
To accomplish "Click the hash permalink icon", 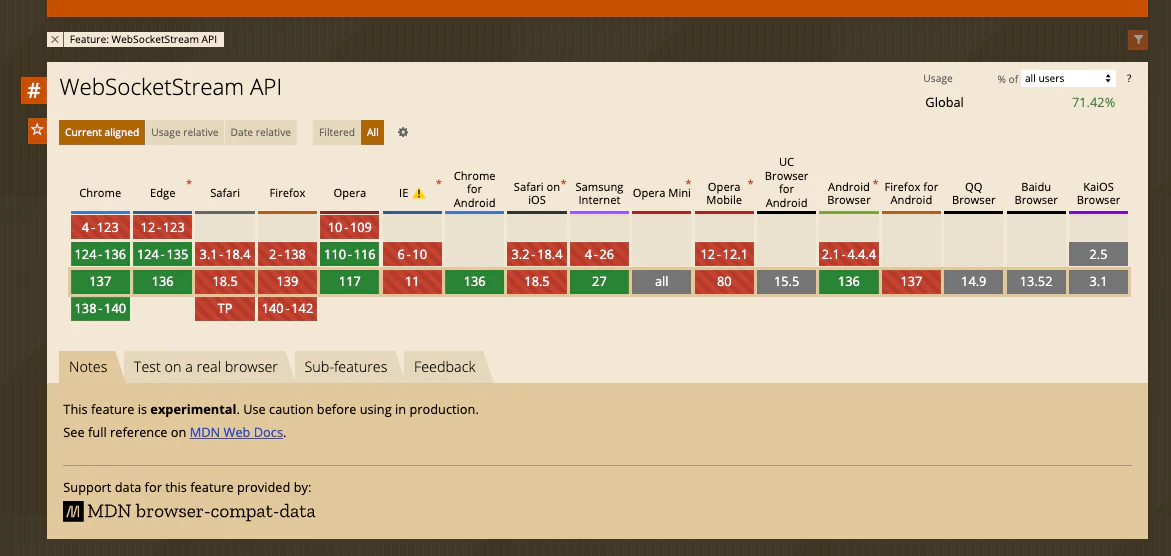I will tap(34, 90).
